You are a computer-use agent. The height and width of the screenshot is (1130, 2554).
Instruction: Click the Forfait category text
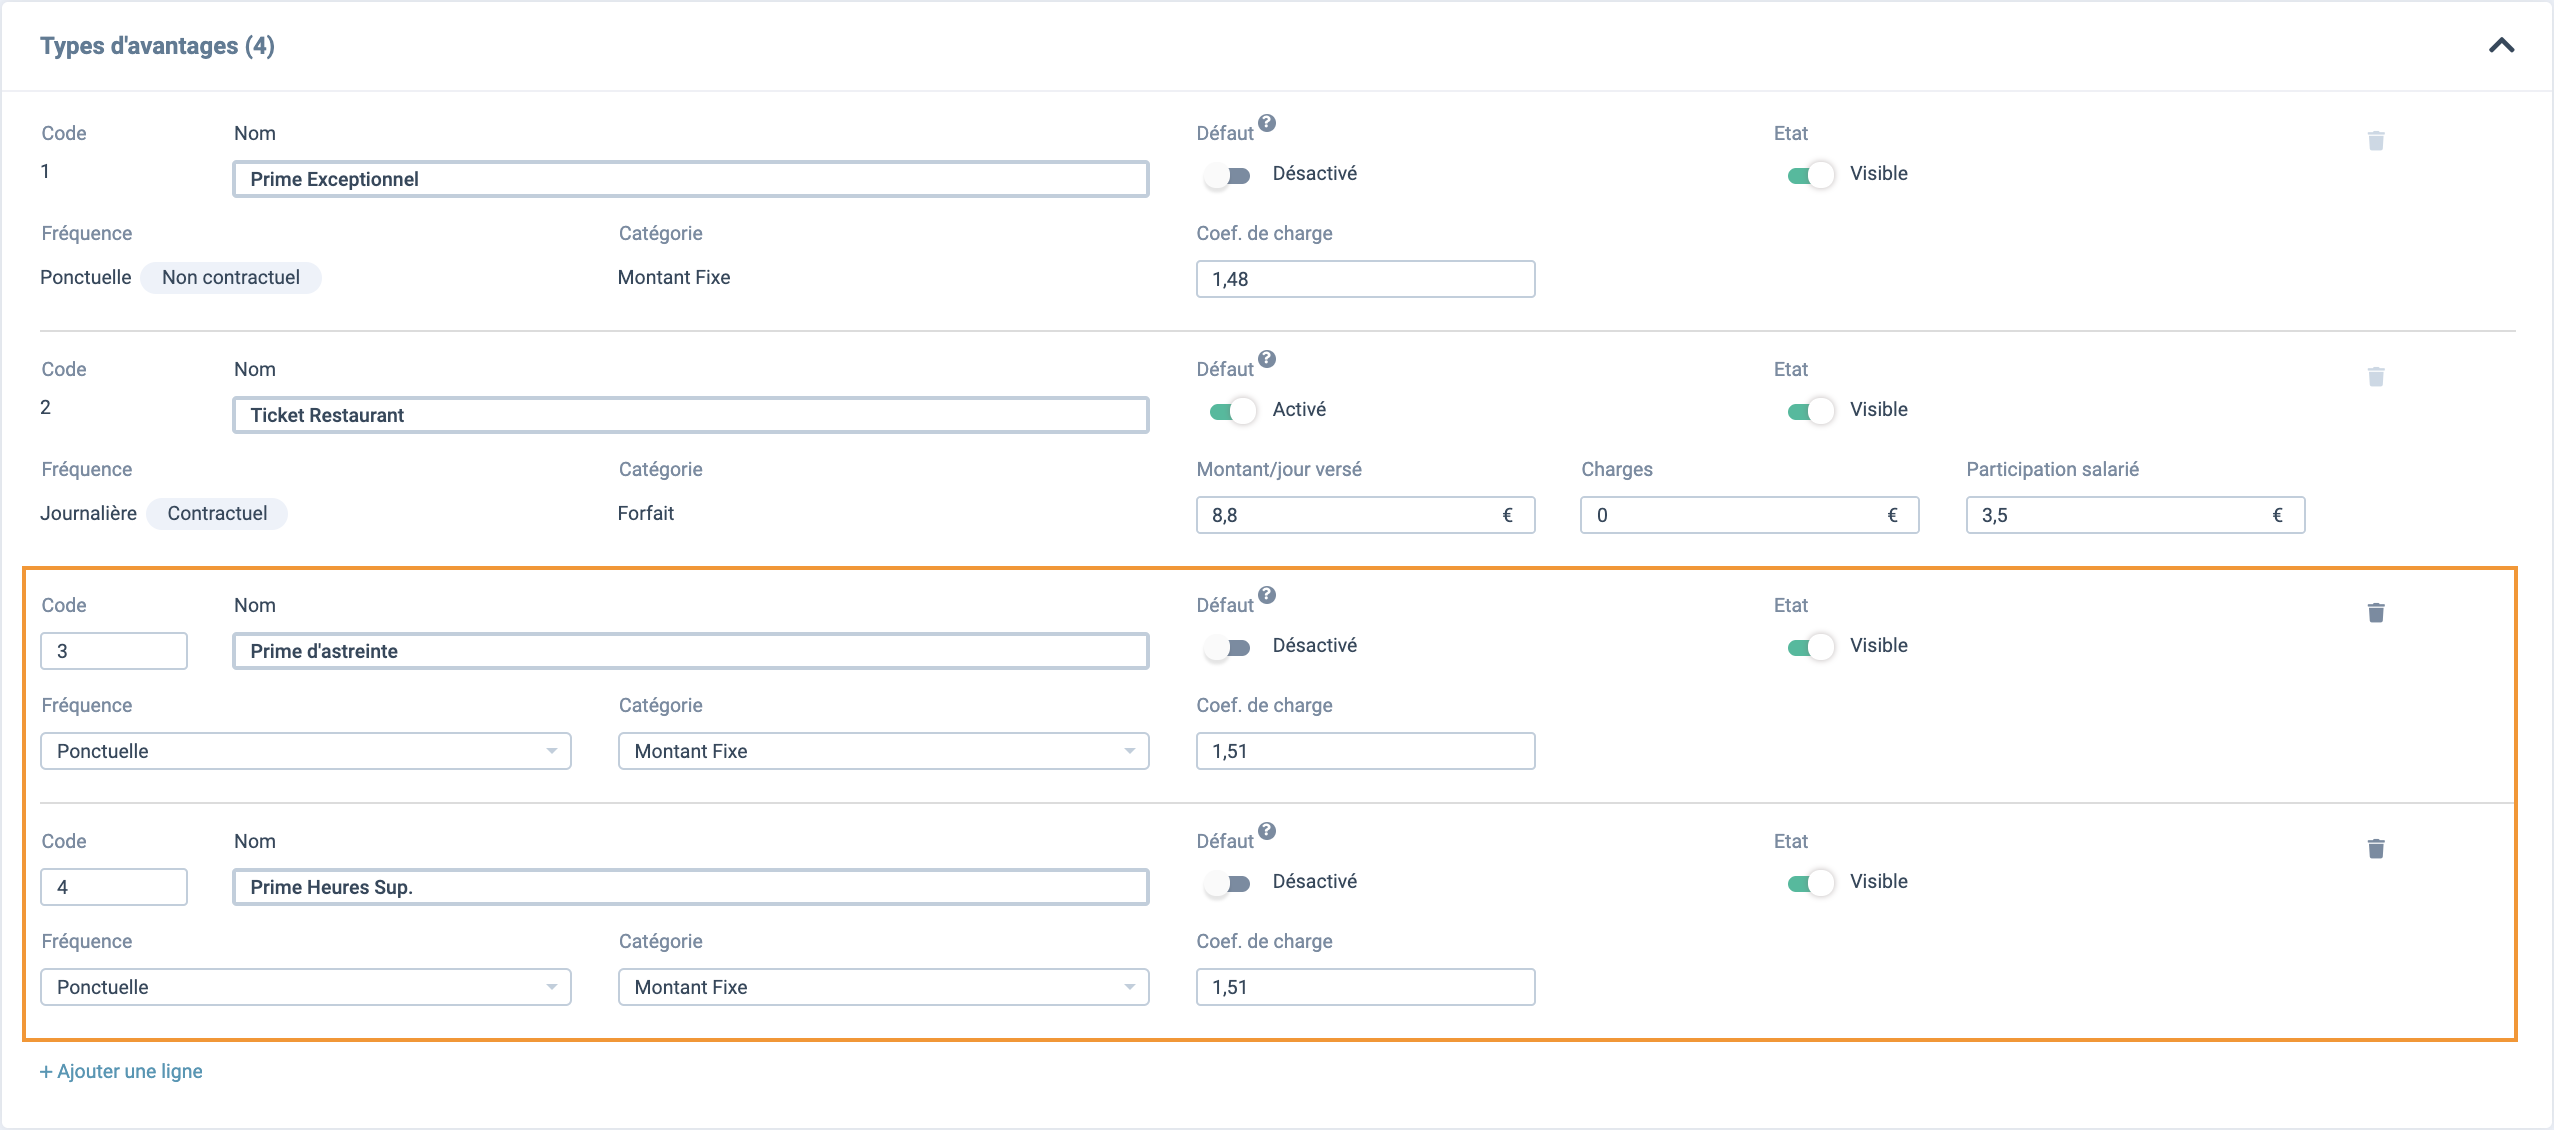coord(646,513)
